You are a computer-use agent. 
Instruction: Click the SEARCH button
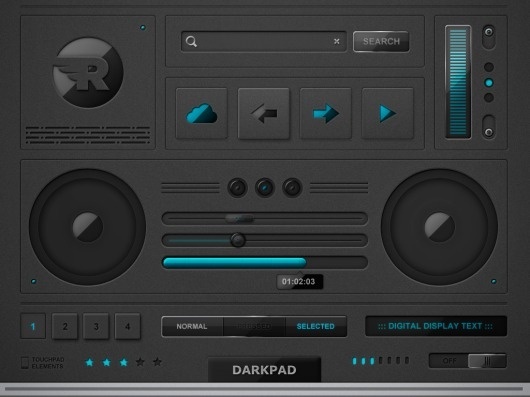381,42
